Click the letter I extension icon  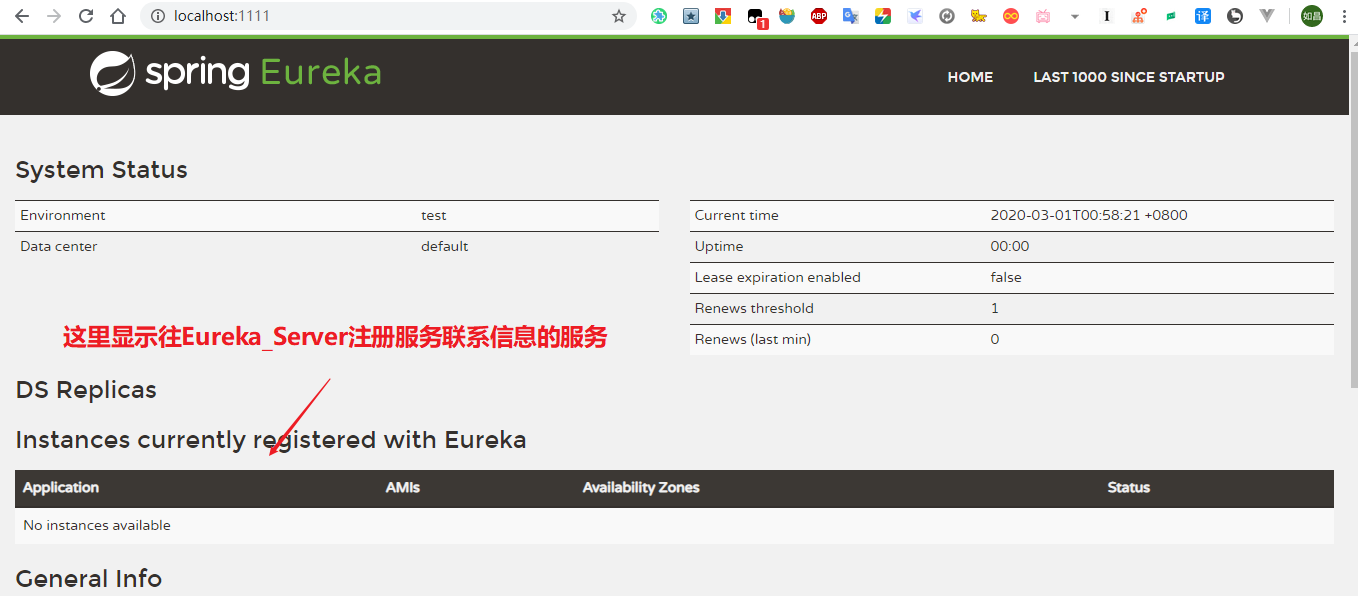1107,16
